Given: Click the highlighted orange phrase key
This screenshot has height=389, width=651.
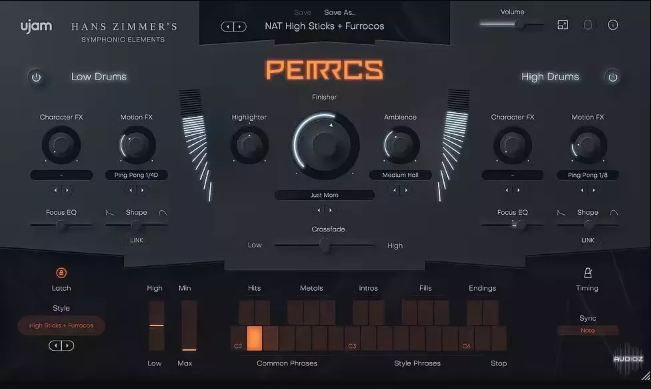Looking at the screenshot, I should [x=254, y=338].
